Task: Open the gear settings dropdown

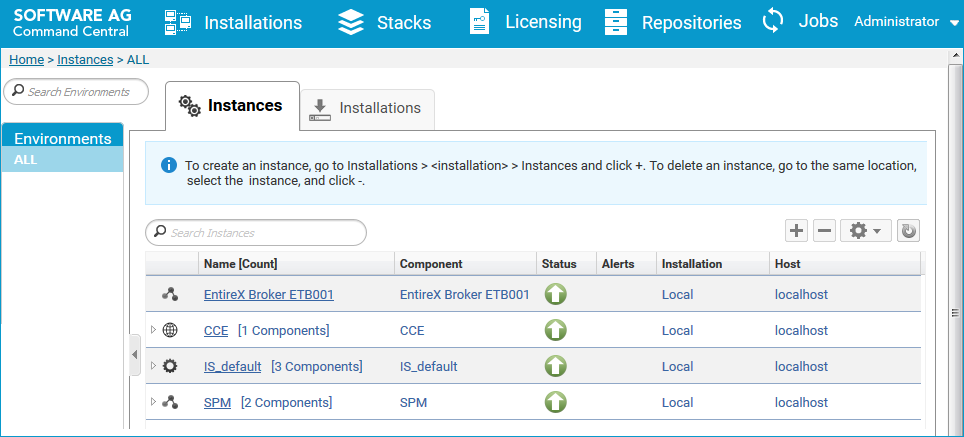Action: click(866, 231)
